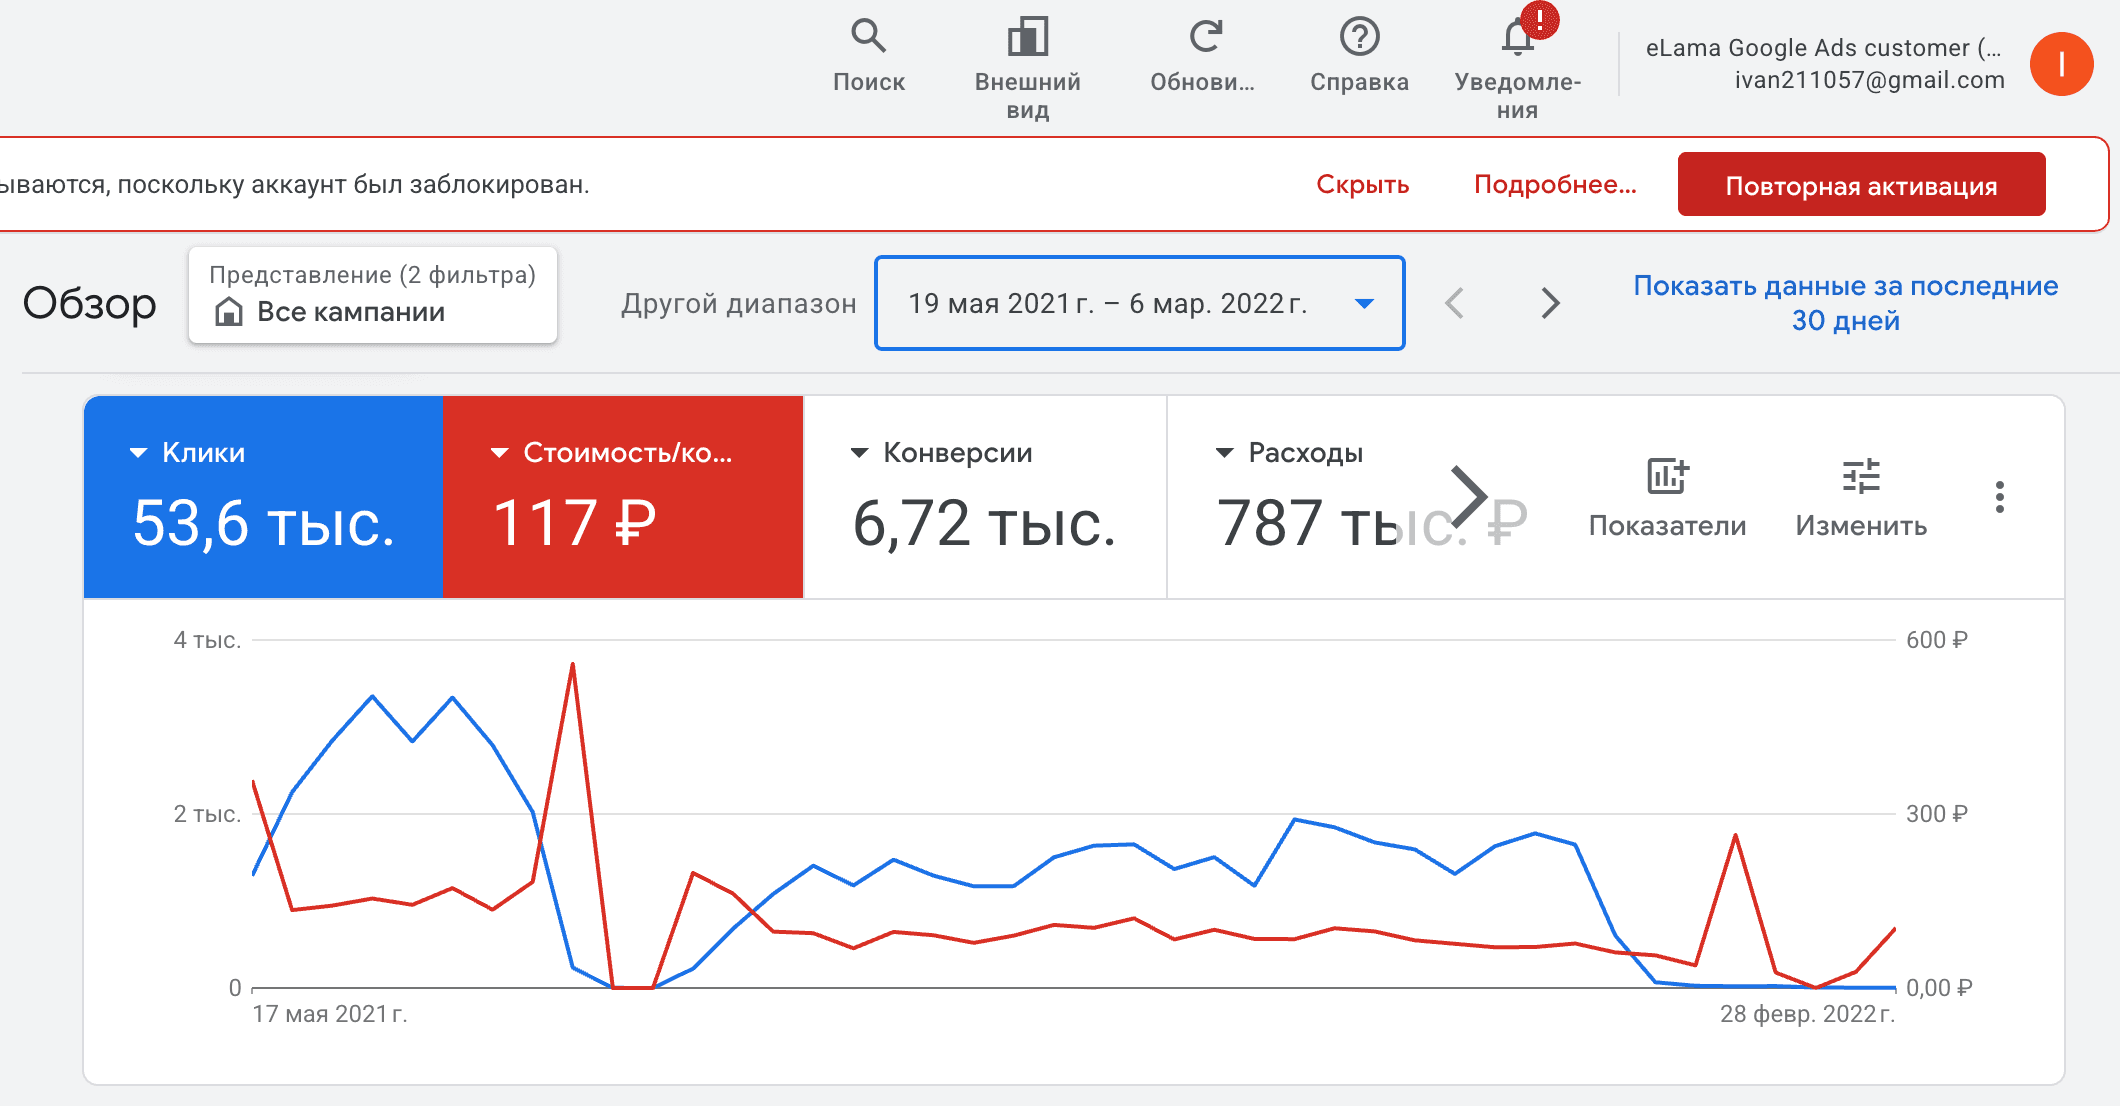Expand the Конверсии metric dropdown
Image resolution: width=2120 pixels, height=1106 pixels.
[859, 453]
